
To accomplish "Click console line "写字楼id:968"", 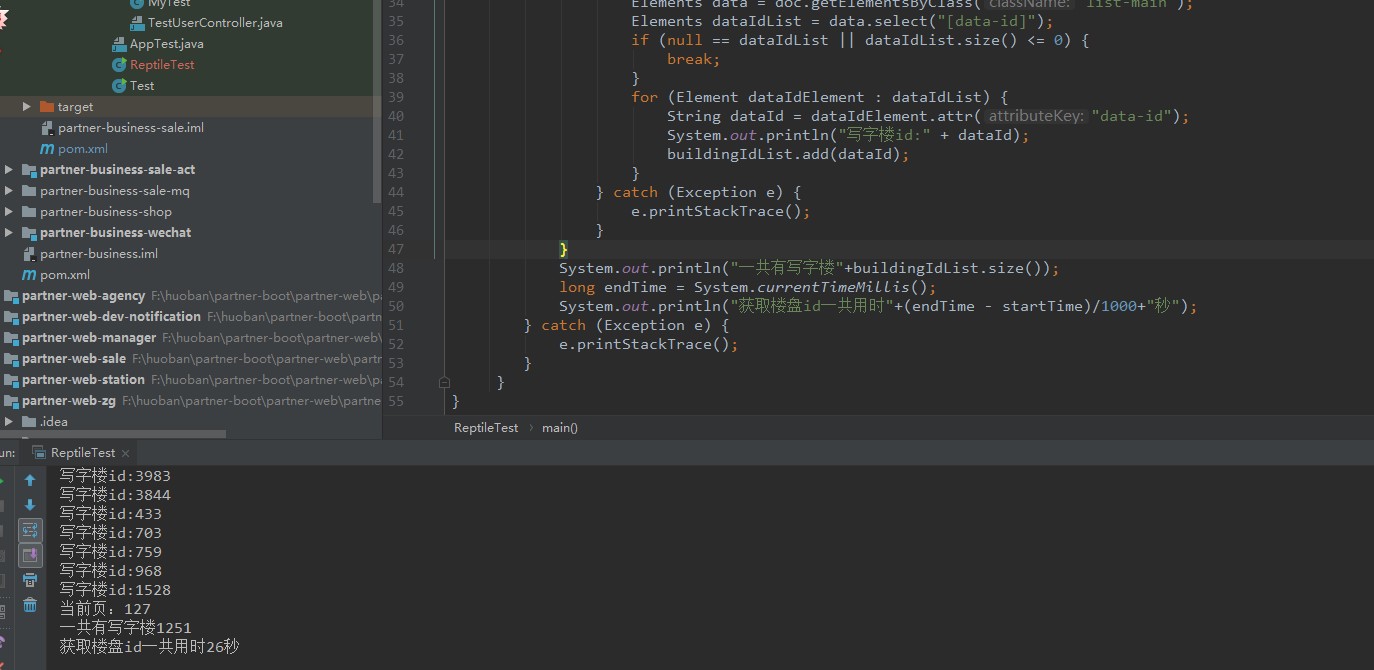I will pos(110,571).
